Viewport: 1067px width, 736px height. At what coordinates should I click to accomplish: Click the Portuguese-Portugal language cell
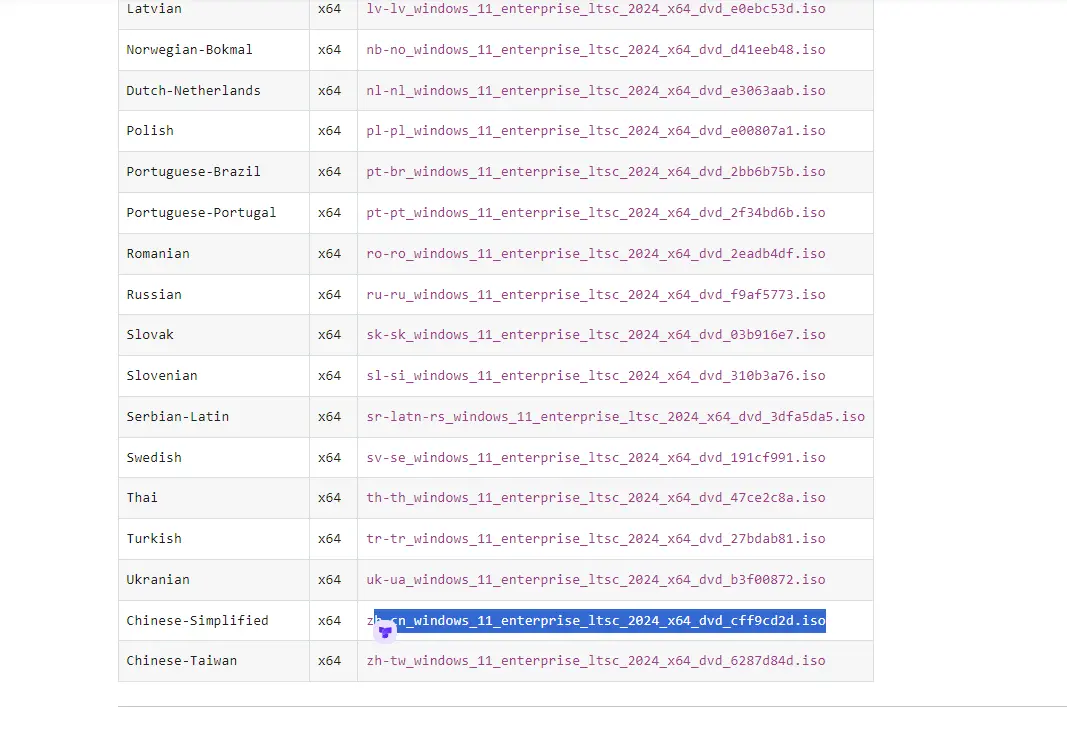click(x=214, y=212)
